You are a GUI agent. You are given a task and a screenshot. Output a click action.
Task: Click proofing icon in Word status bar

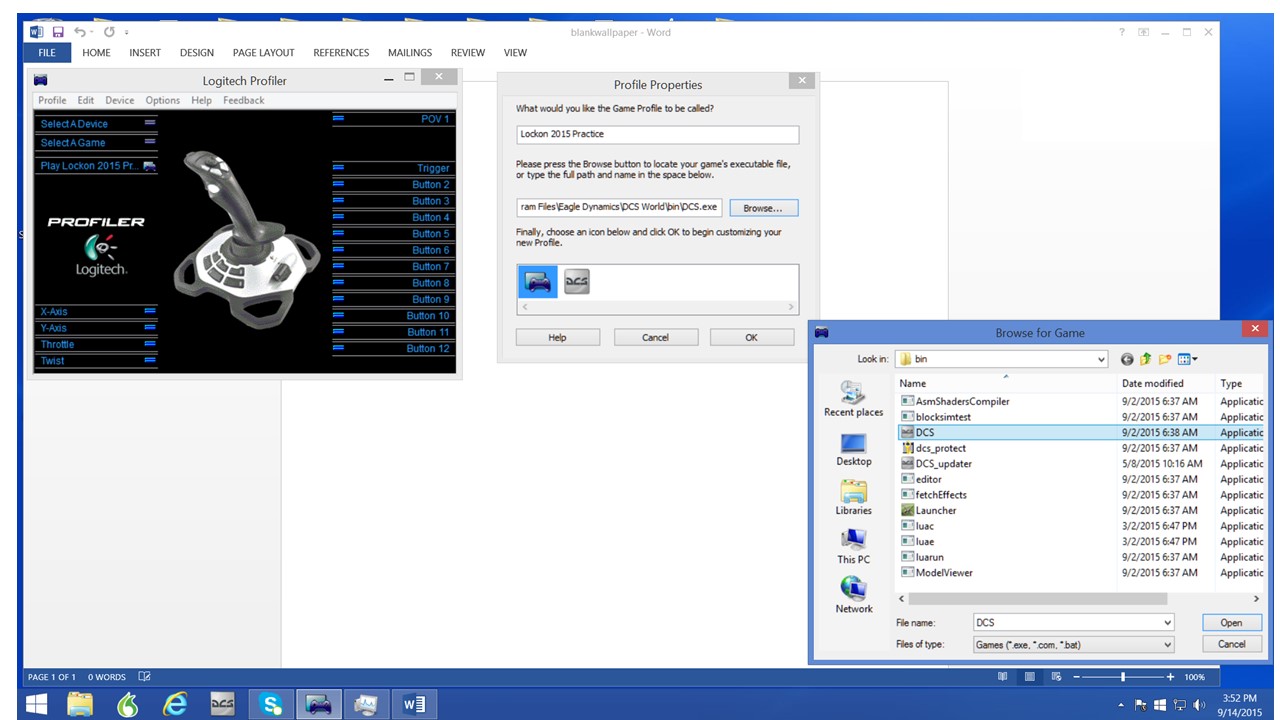[144, 677]
